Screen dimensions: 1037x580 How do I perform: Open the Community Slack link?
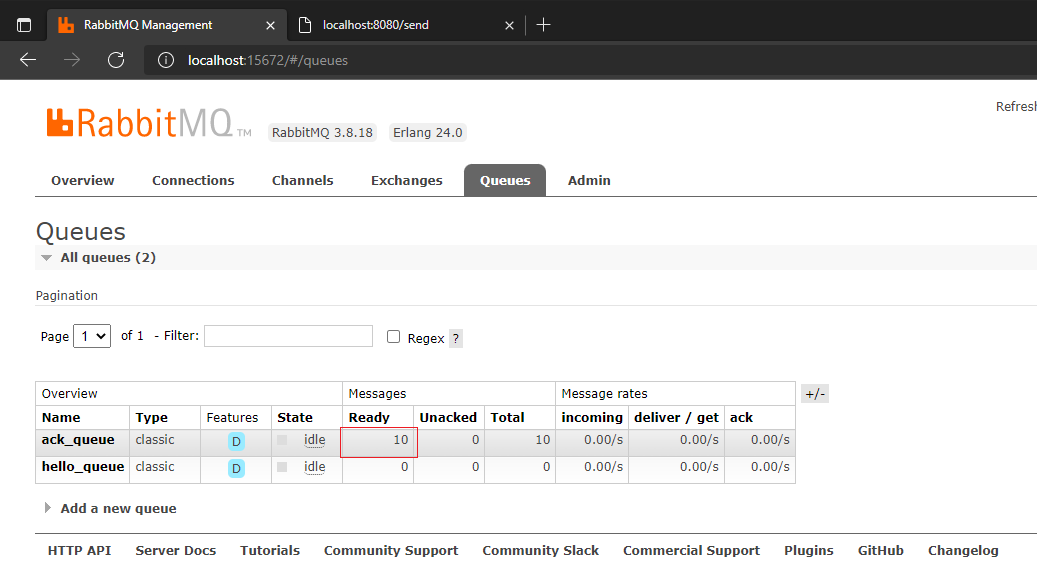(x=540, y=551)
